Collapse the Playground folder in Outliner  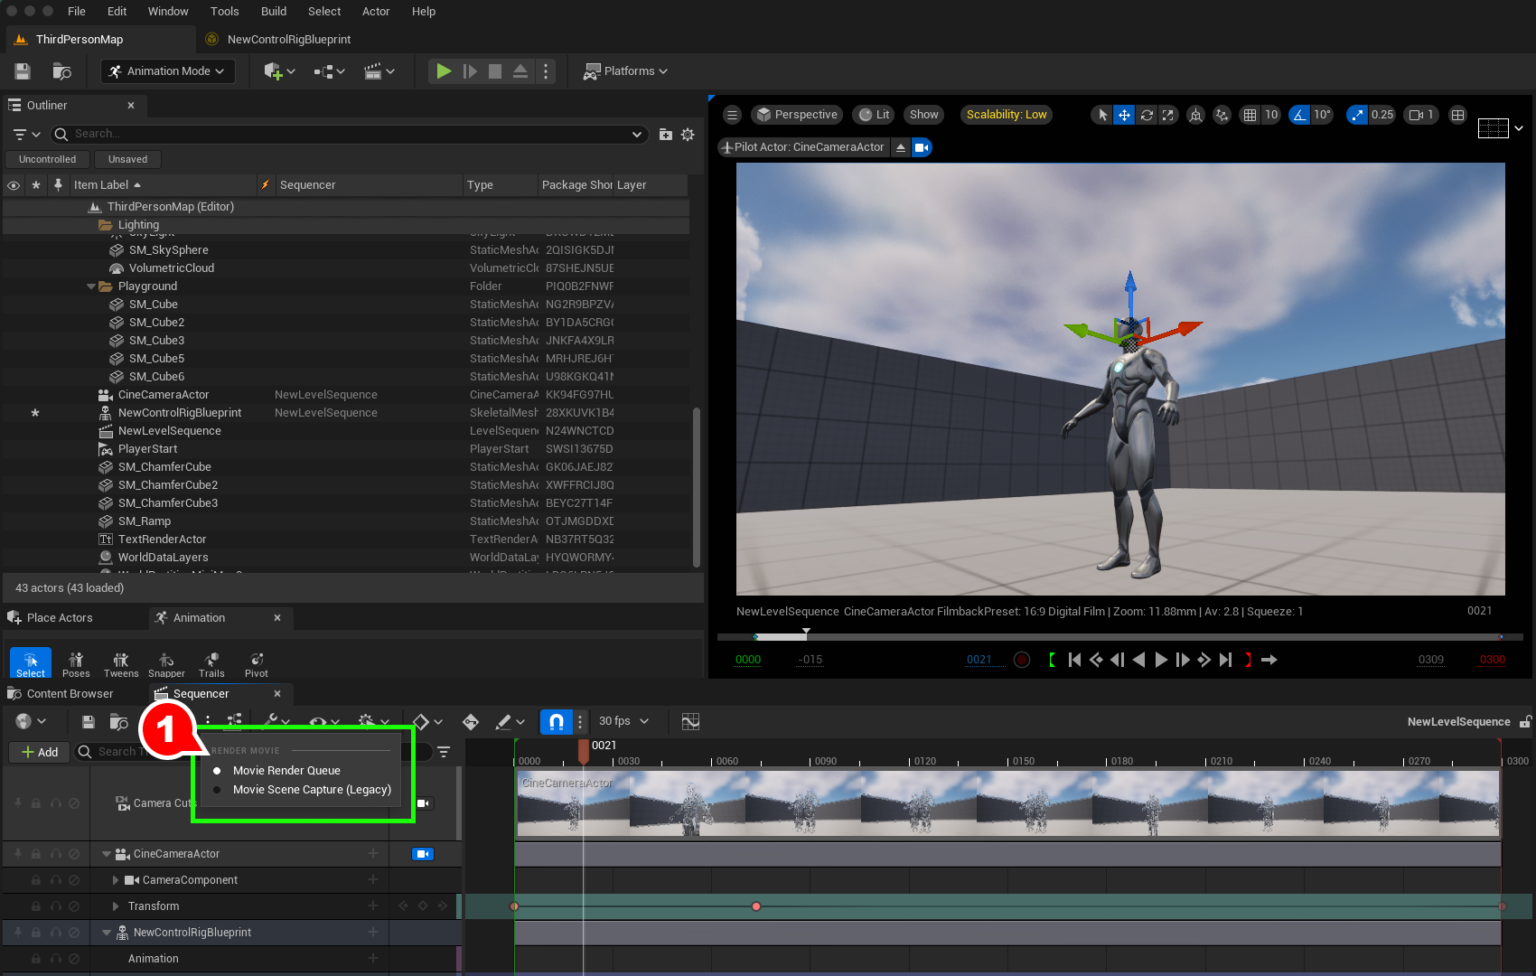90,285
